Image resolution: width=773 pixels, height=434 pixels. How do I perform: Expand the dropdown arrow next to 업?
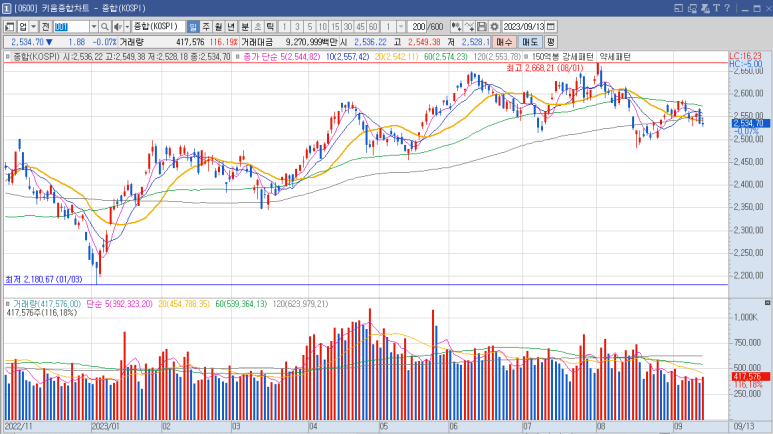pos(34,27)
